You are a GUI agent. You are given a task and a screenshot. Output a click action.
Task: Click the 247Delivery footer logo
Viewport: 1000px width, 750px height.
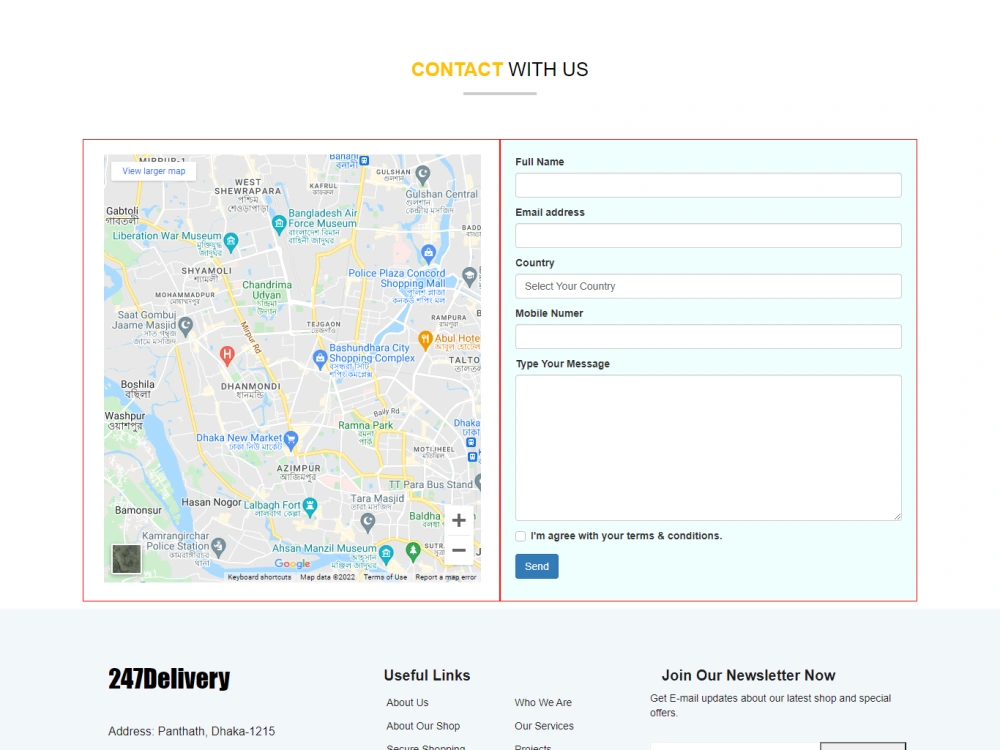point(169,679)
